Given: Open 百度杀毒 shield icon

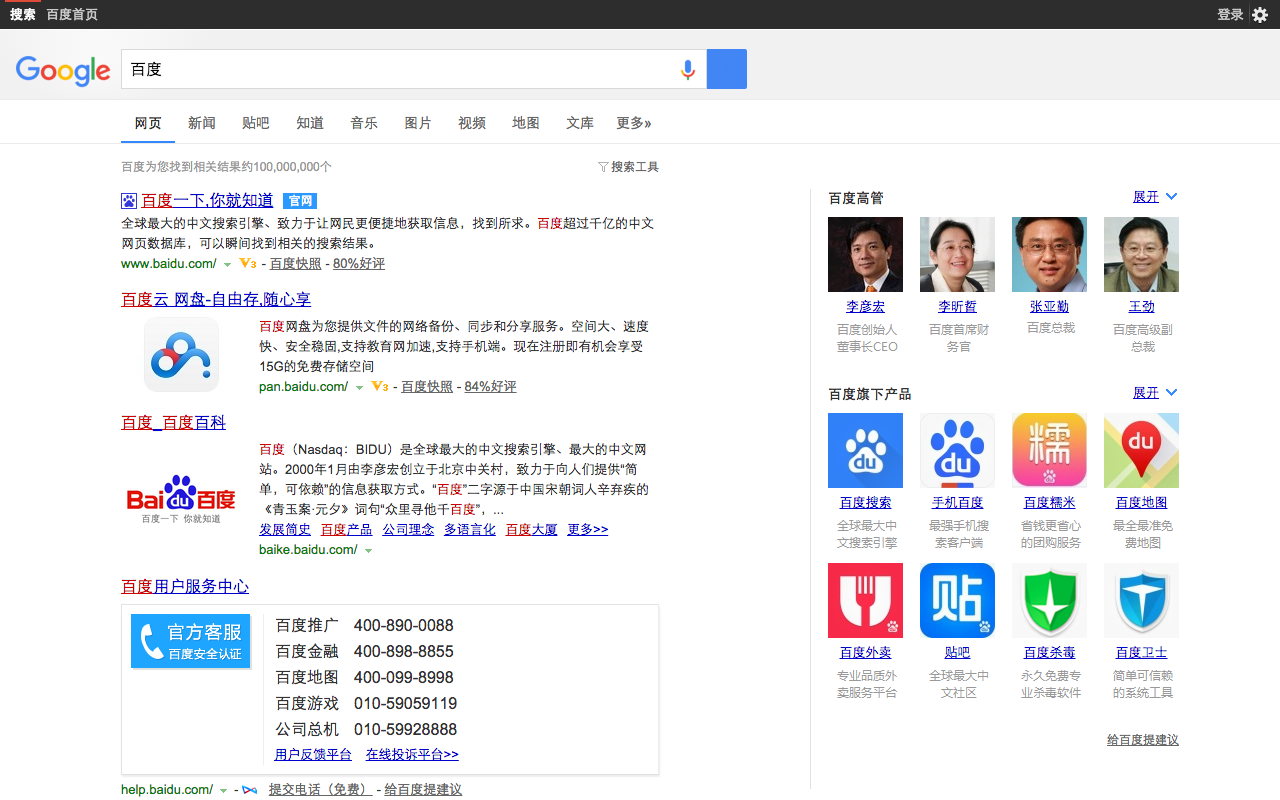Looking at the screenshot, I should click(x=1049, y=600).
